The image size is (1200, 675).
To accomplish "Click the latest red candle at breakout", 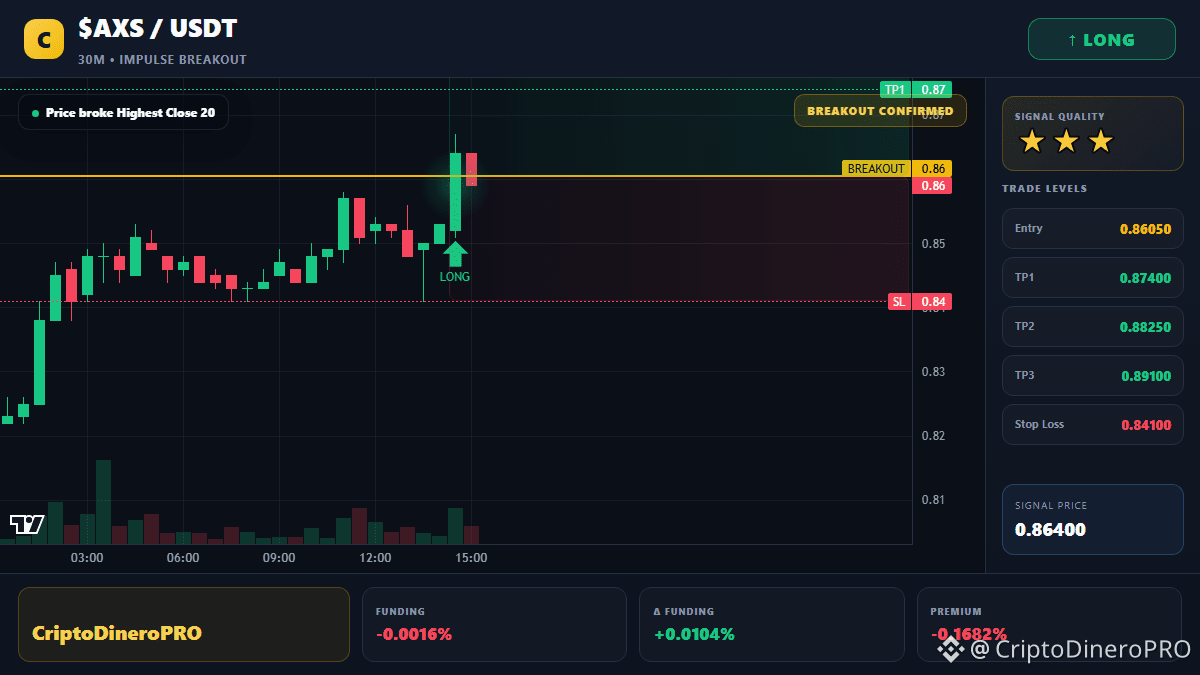I will click(x=471, y=169).
